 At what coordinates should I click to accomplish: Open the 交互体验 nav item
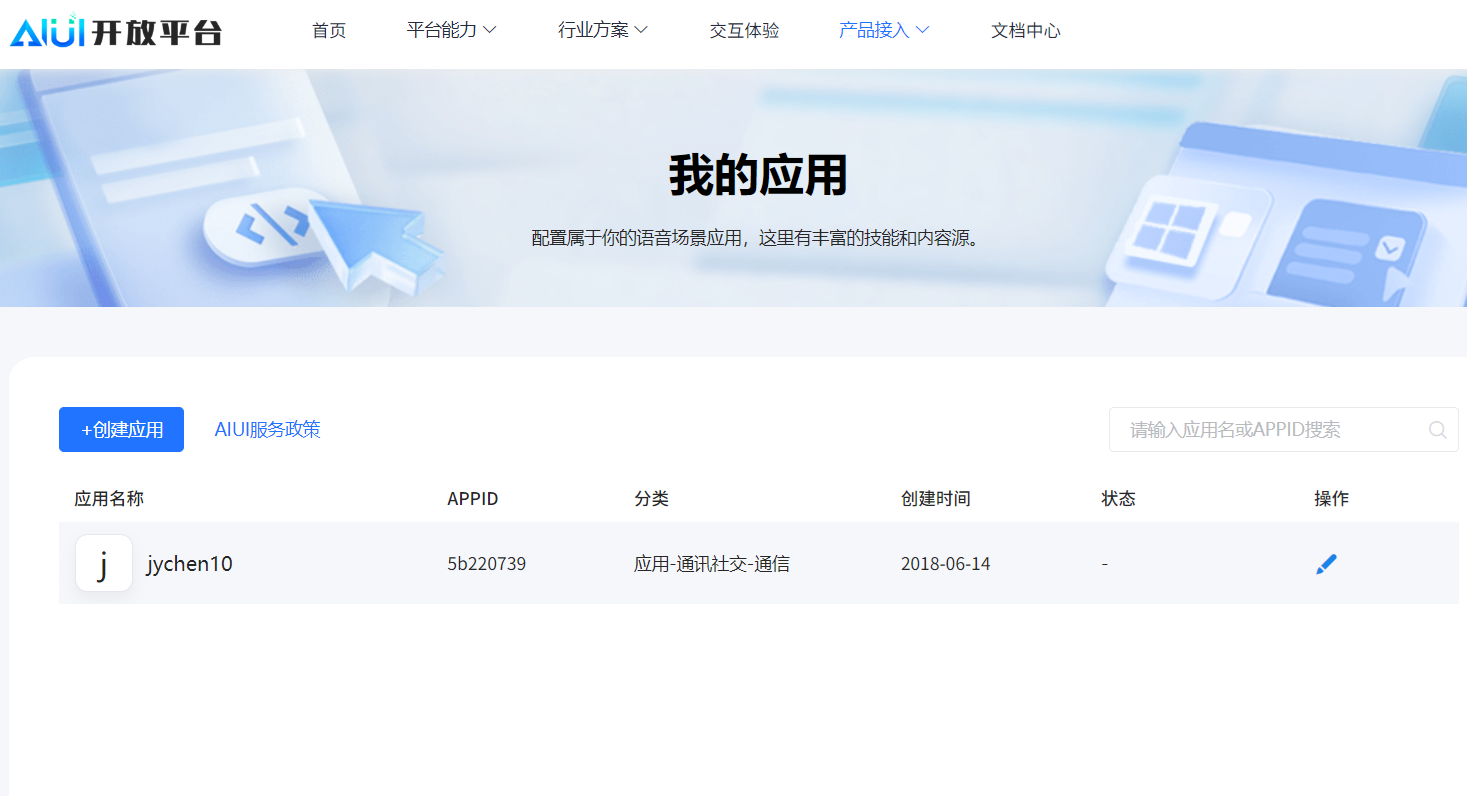click(744, 30)
